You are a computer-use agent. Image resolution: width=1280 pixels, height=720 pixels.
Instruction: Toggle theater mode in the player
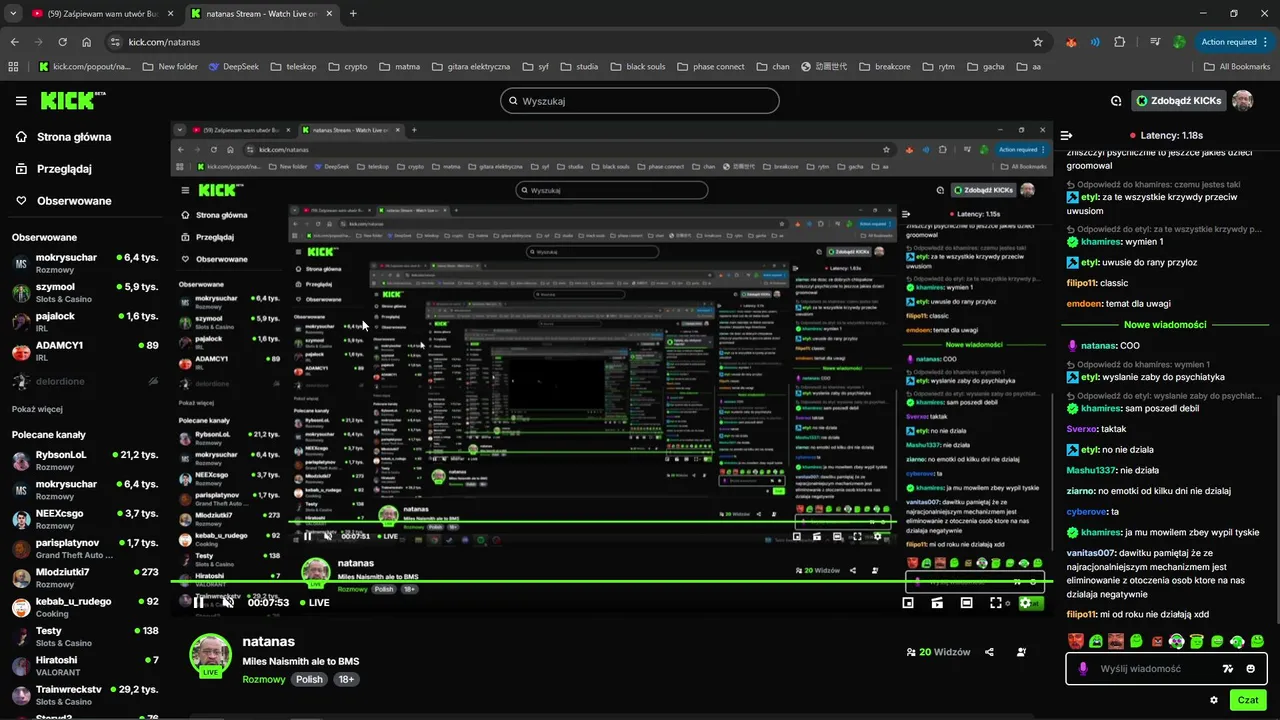tap(966, 603)
